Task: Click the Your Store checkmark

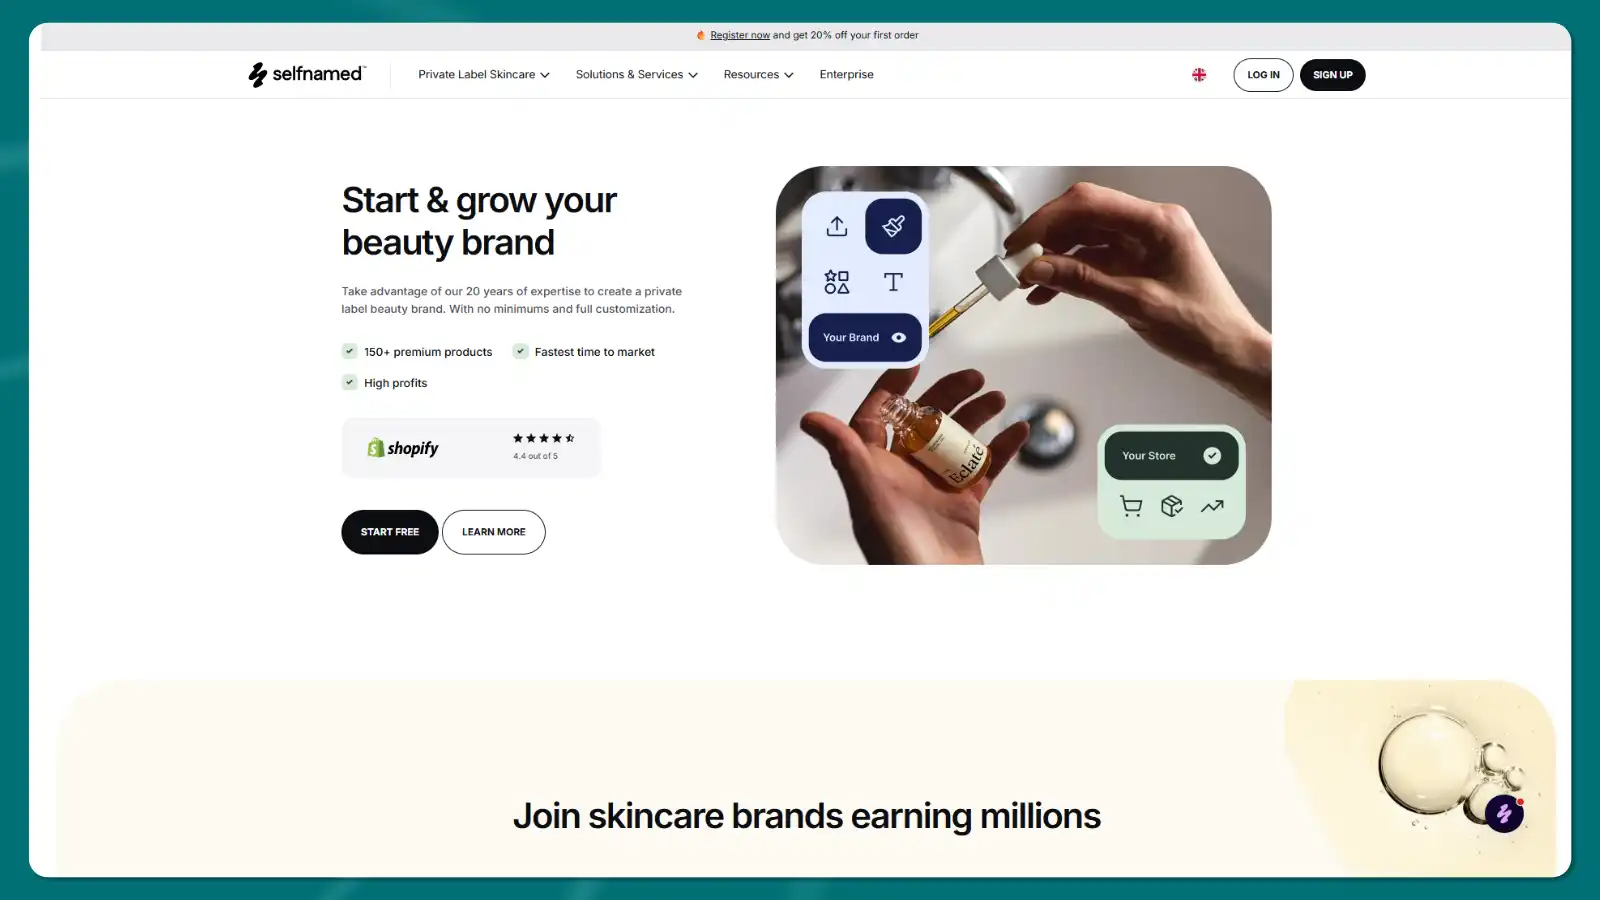Action: [x=1212, y=456]
